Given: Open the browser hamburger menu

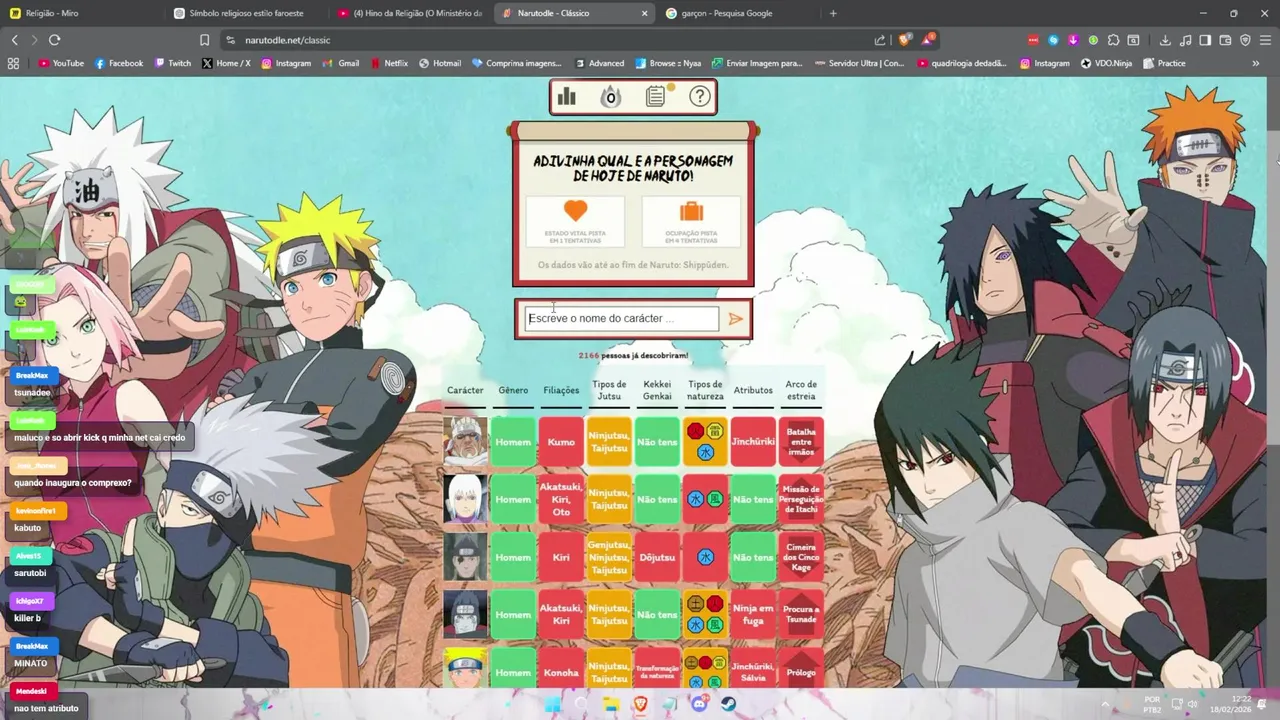Looking at the screenshot, I should tap(1265, 40).
